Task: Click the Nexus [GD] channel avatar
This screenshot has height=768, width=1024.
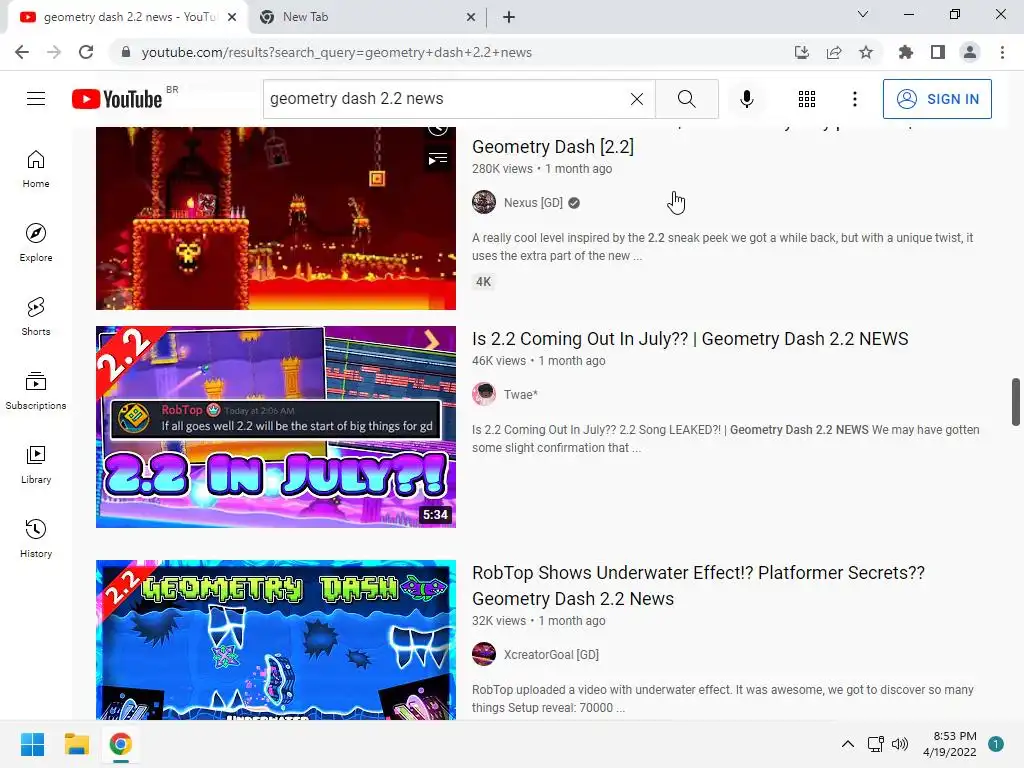Action: 484,202
